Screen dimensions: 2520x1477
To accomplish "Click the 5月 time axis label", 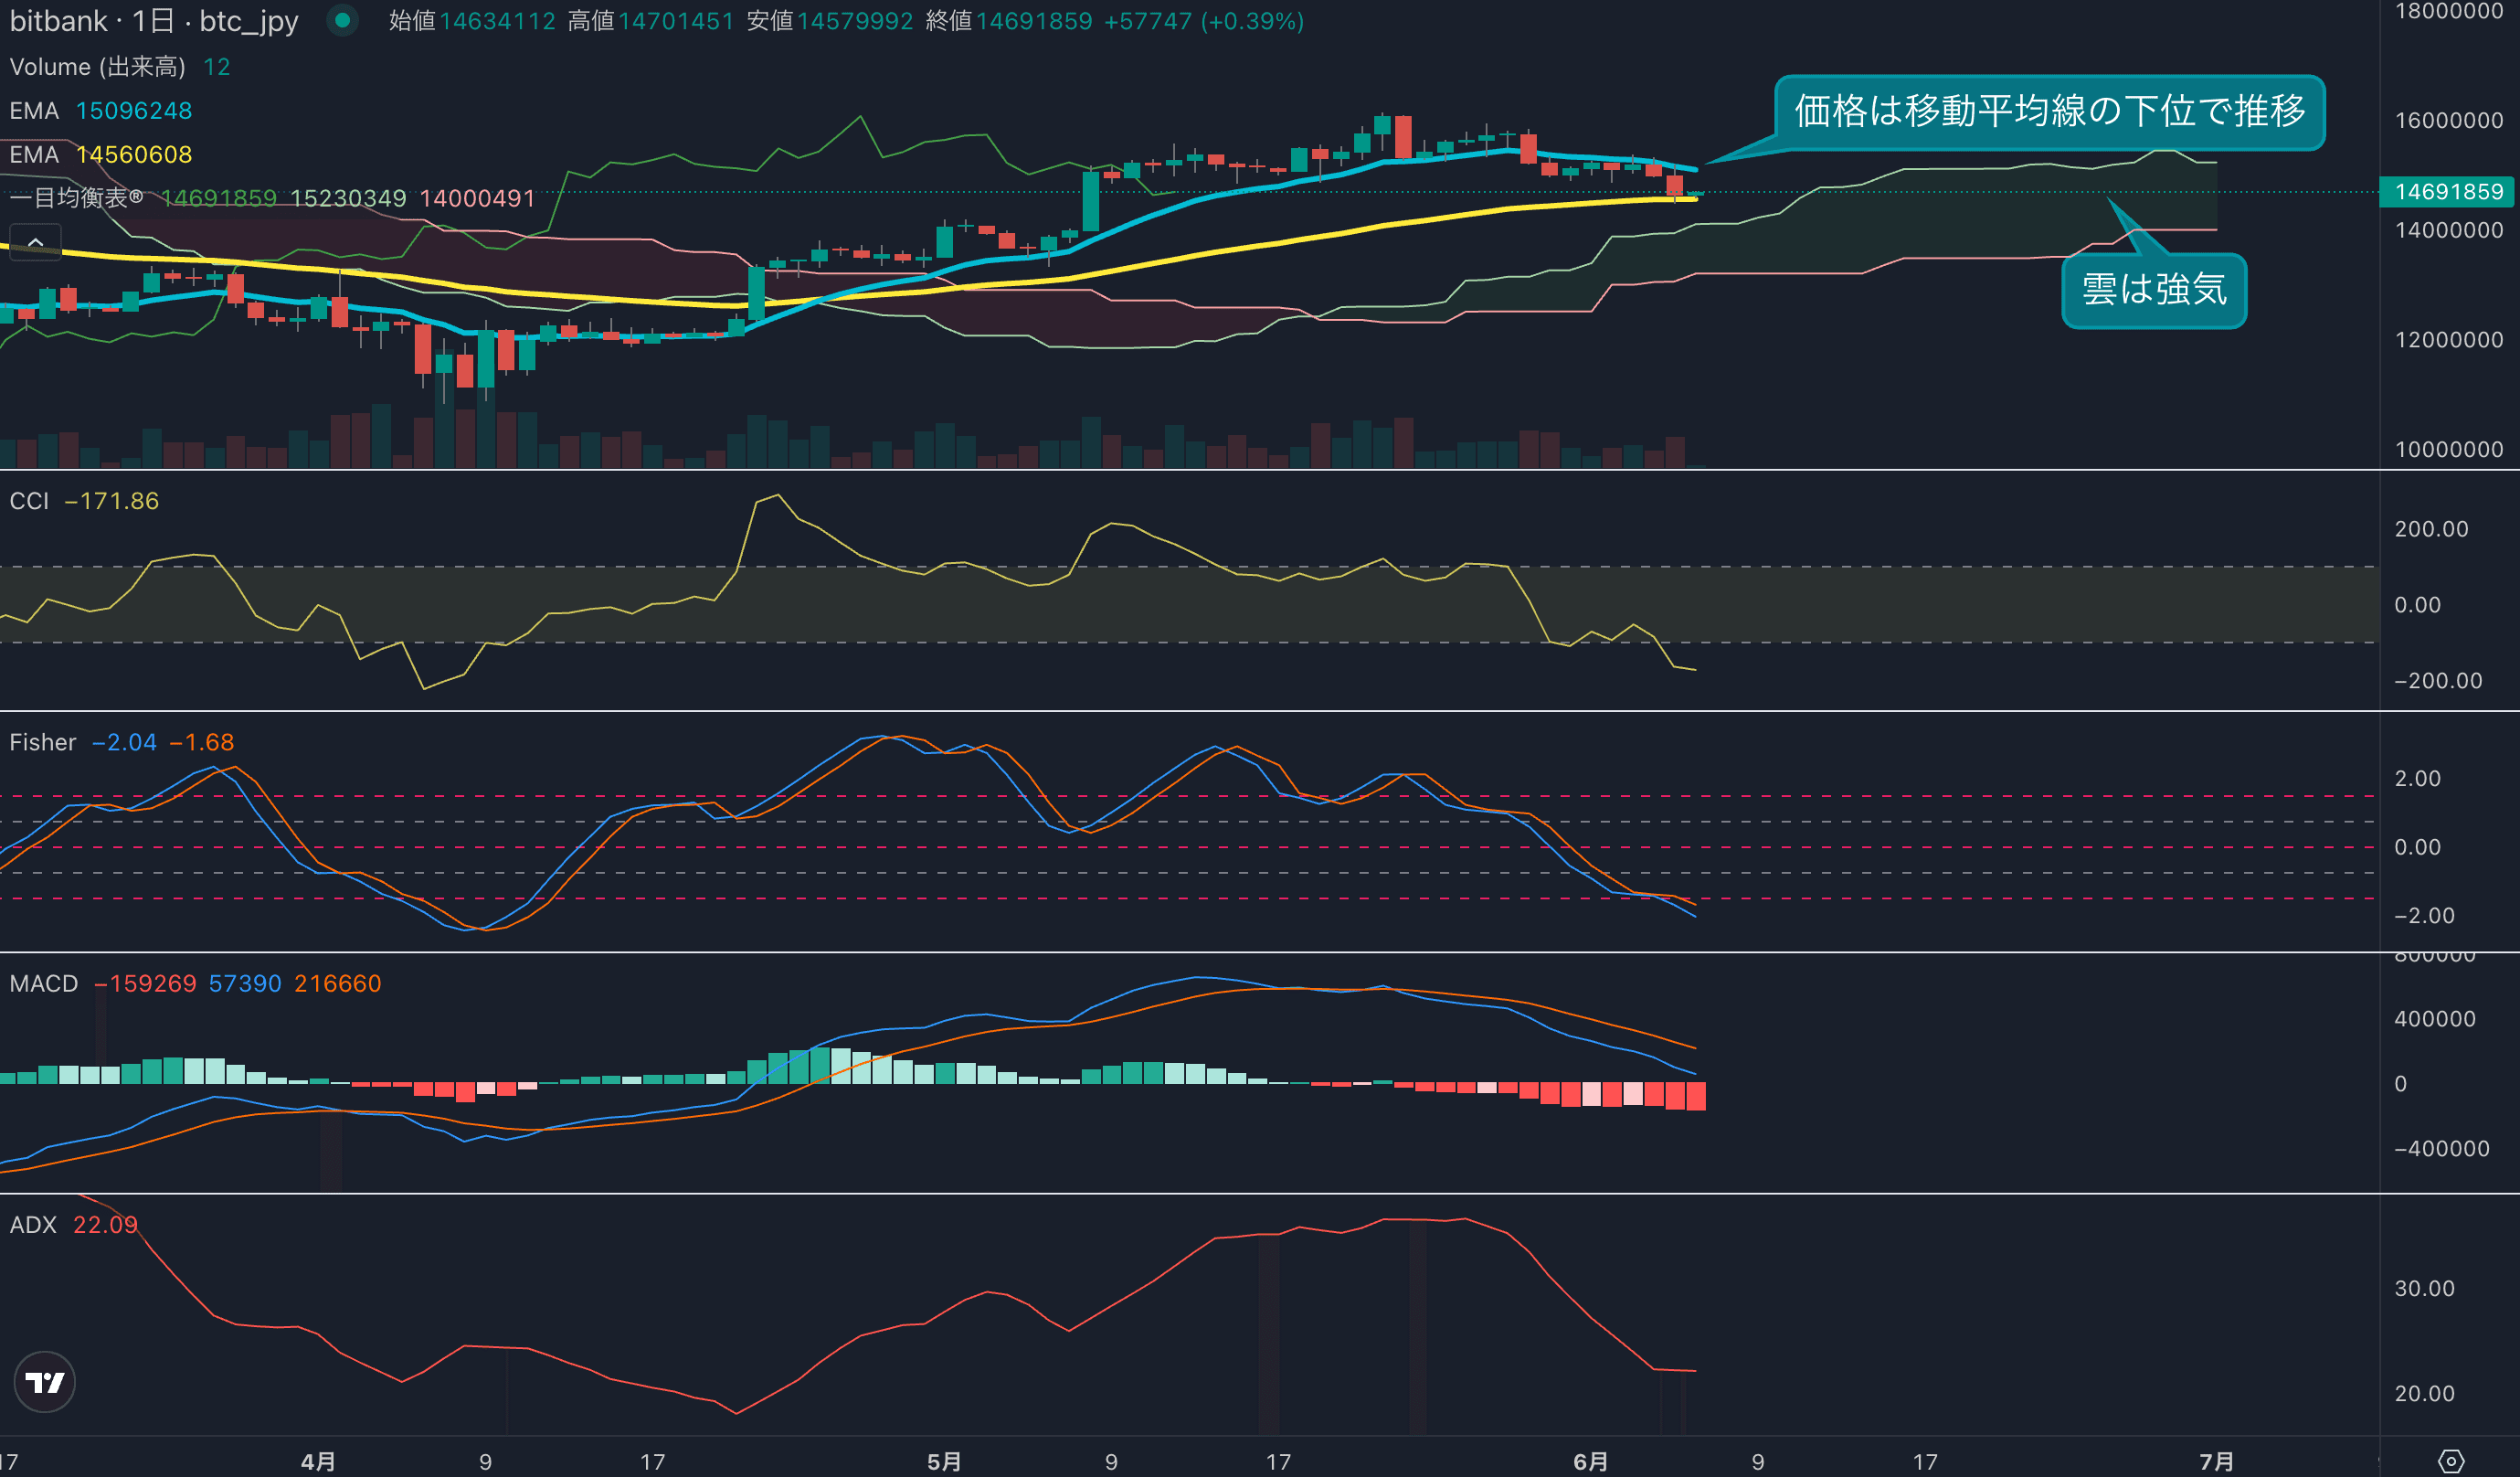I will point(943,1461).
